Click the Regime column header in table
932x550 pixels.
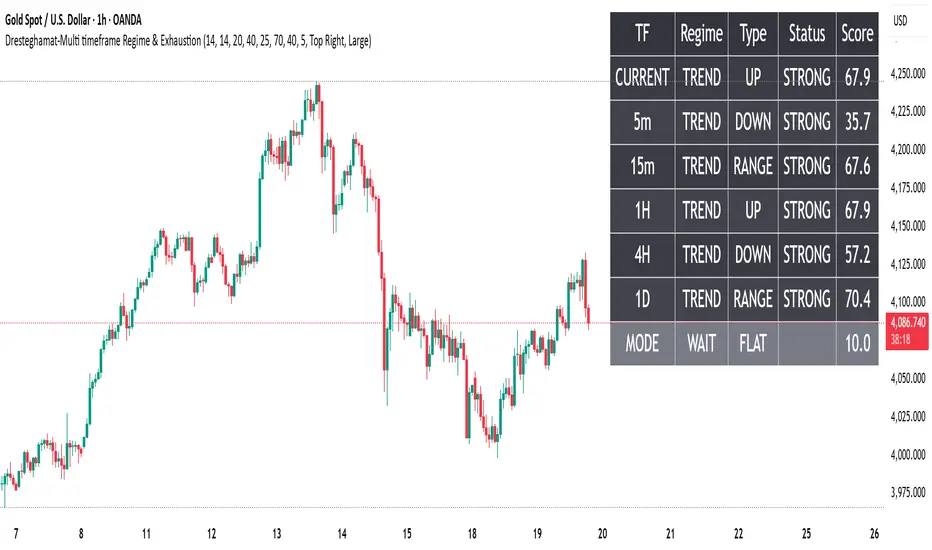(701, 34)
